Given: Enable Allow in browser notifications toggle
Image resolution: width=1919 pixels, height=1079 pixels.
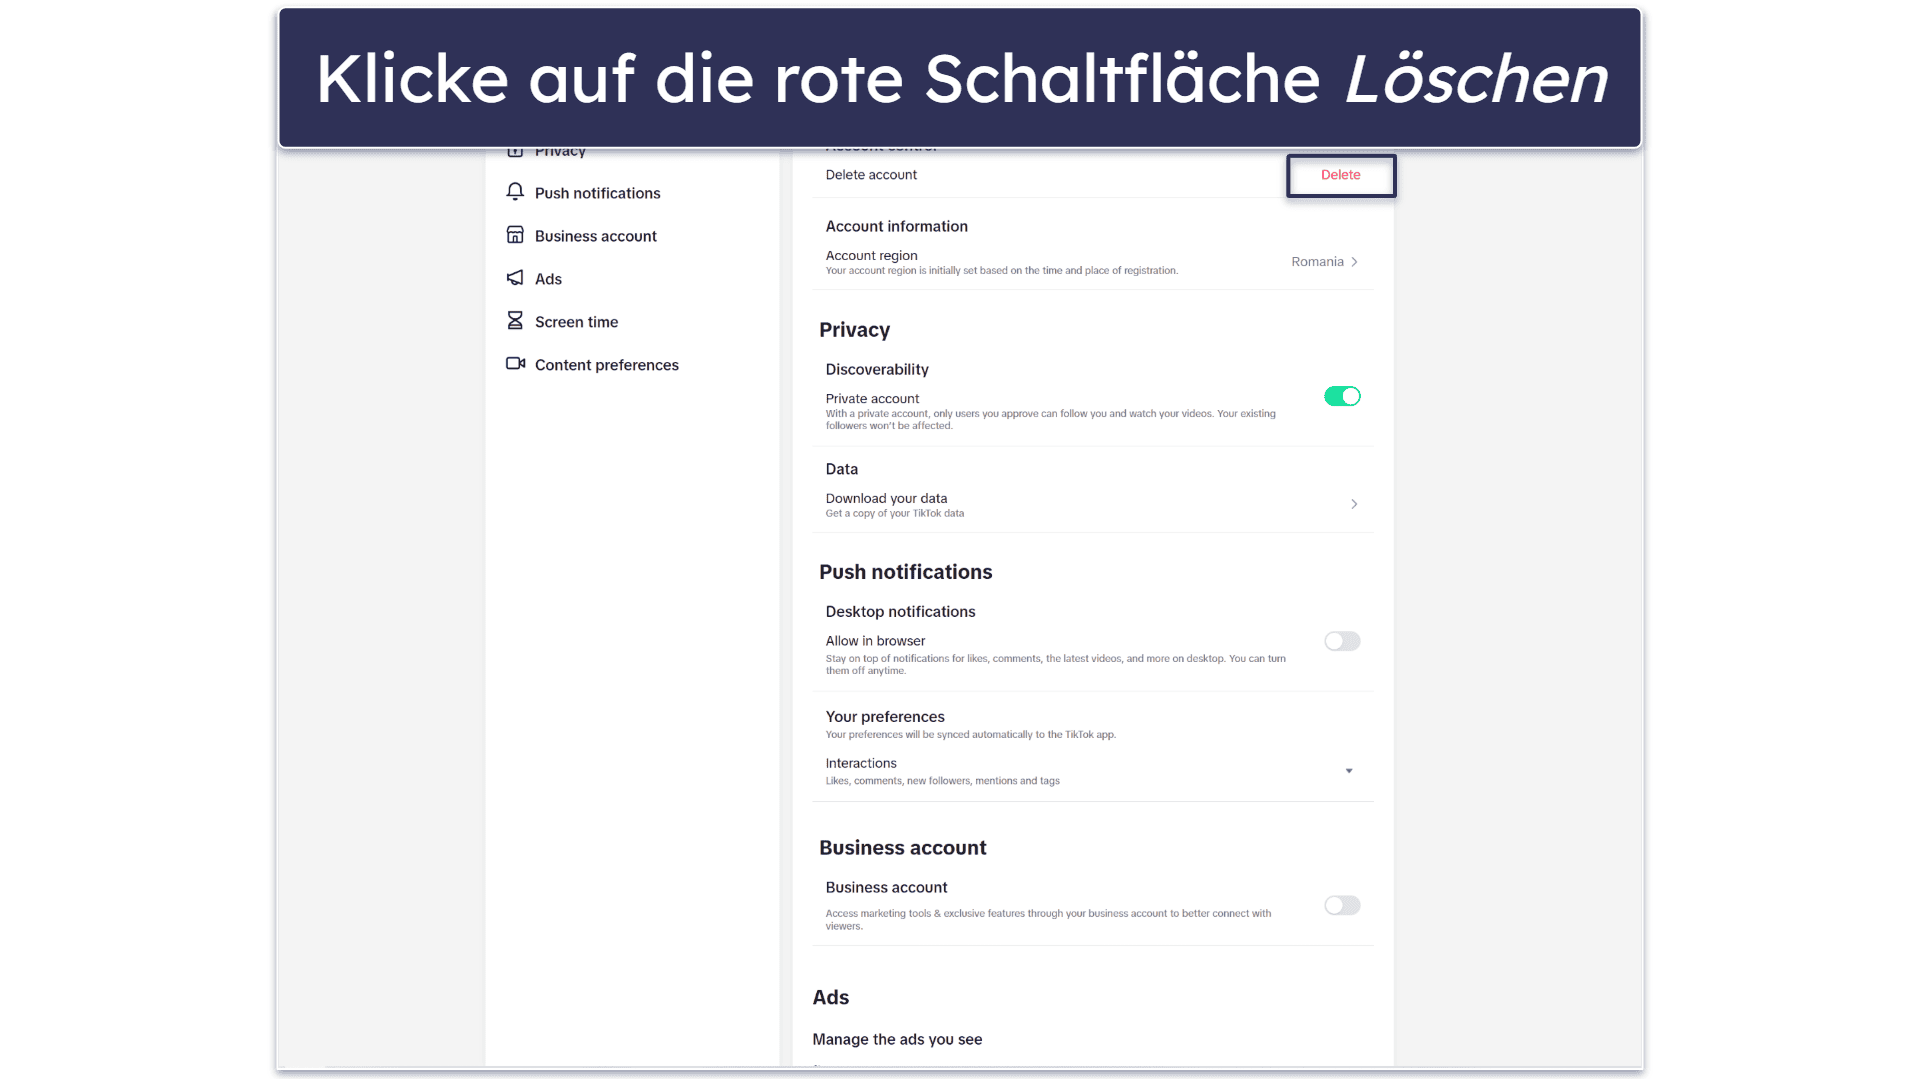Looking at the screenshot, I should (1342, 641).
